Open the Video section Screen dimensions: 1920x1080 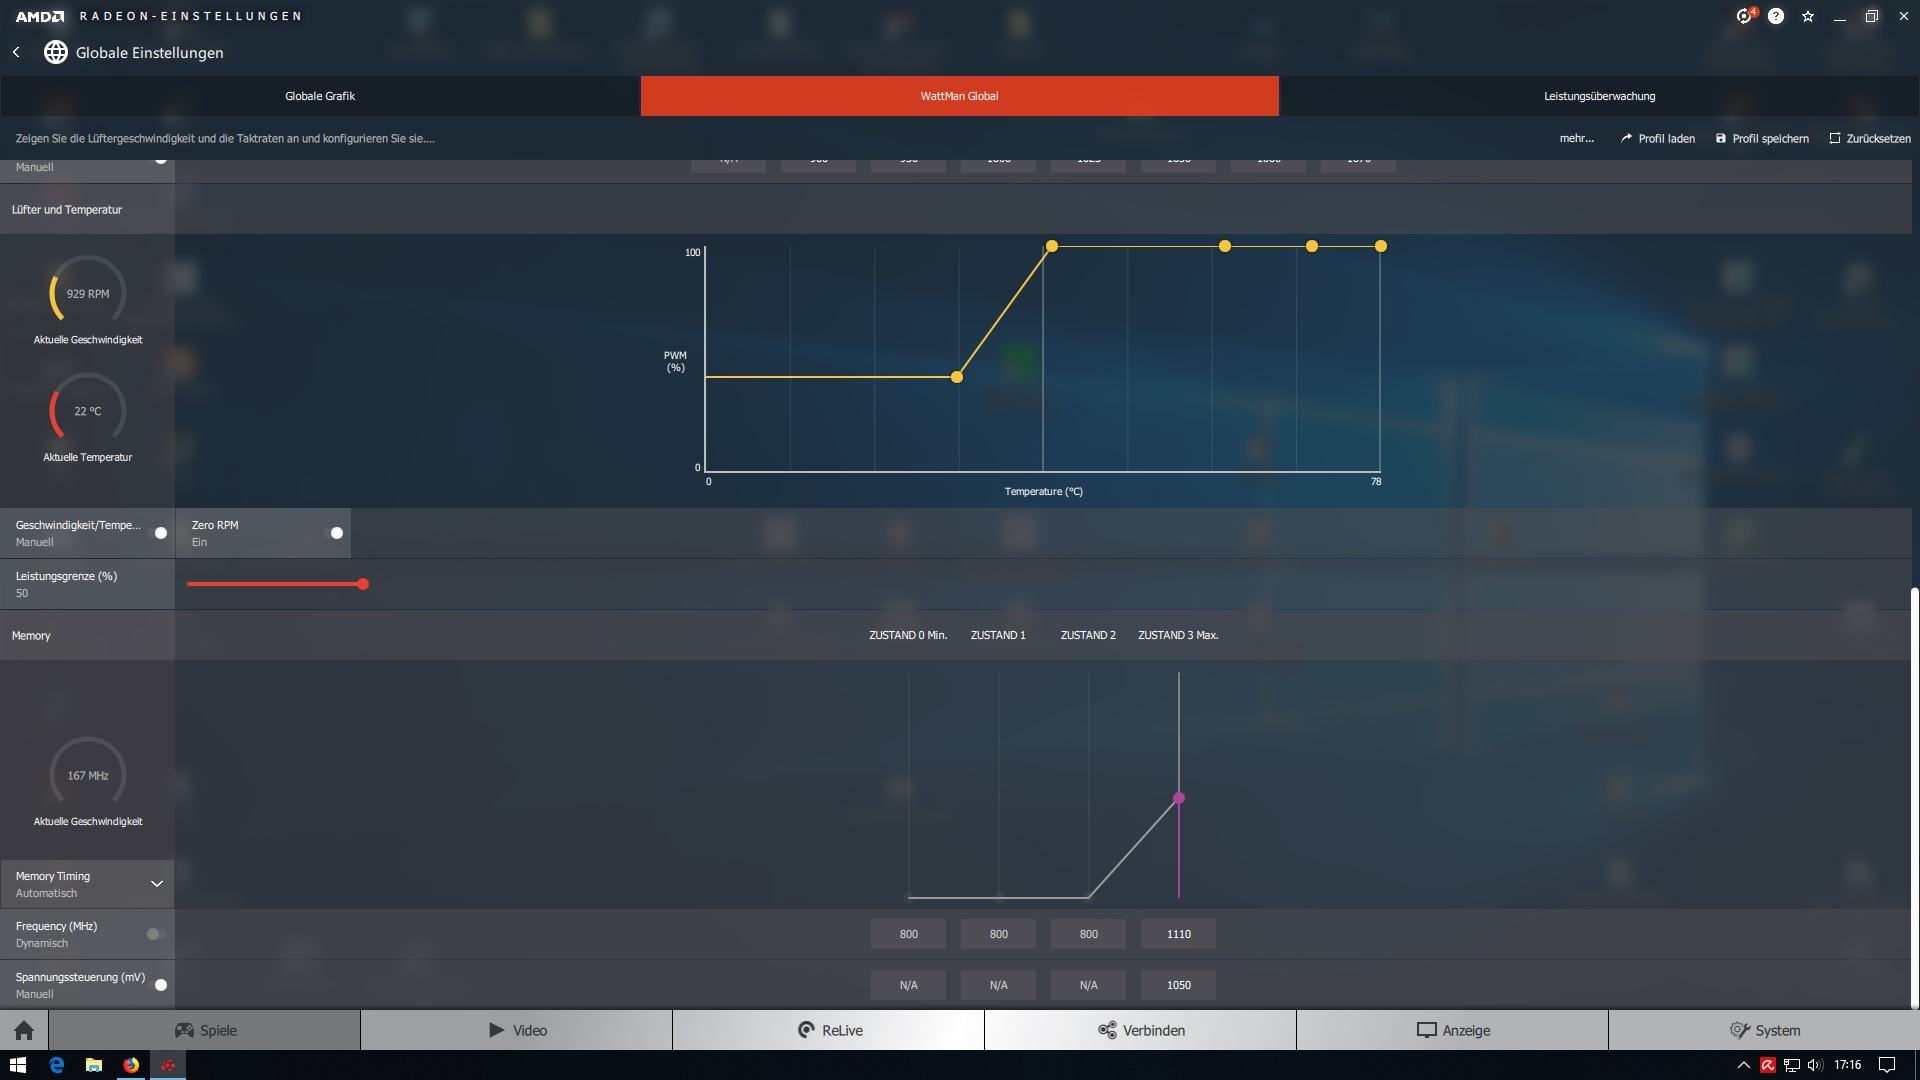517,1030
